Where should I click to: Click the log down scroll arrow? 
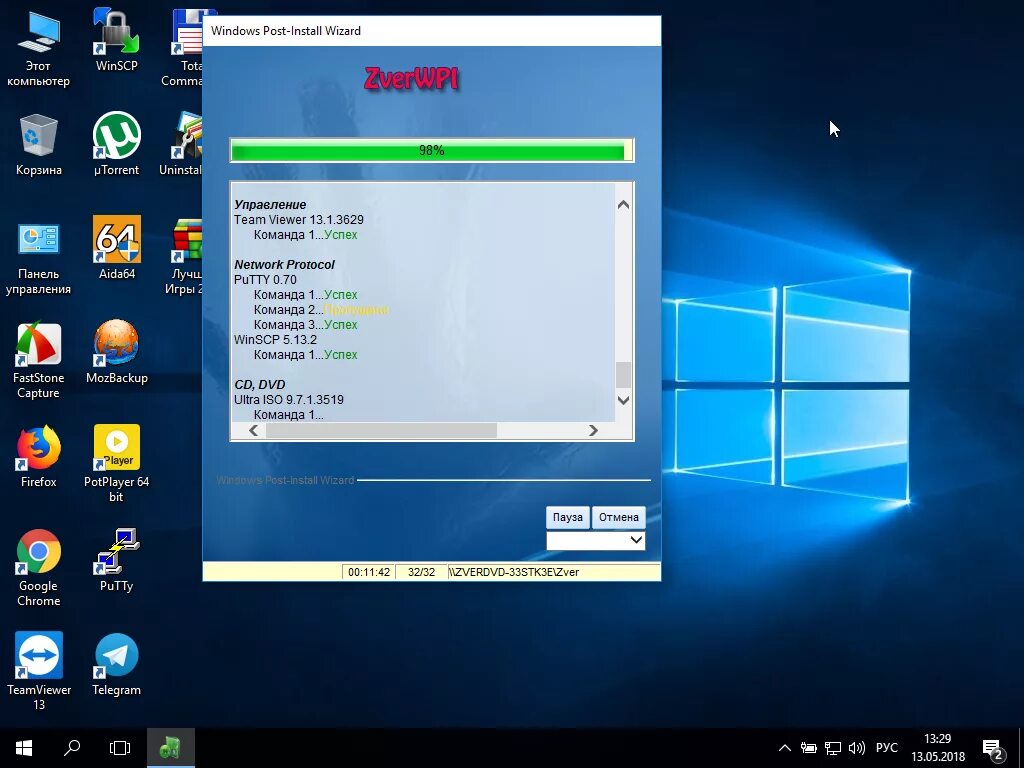click(624, 400)
